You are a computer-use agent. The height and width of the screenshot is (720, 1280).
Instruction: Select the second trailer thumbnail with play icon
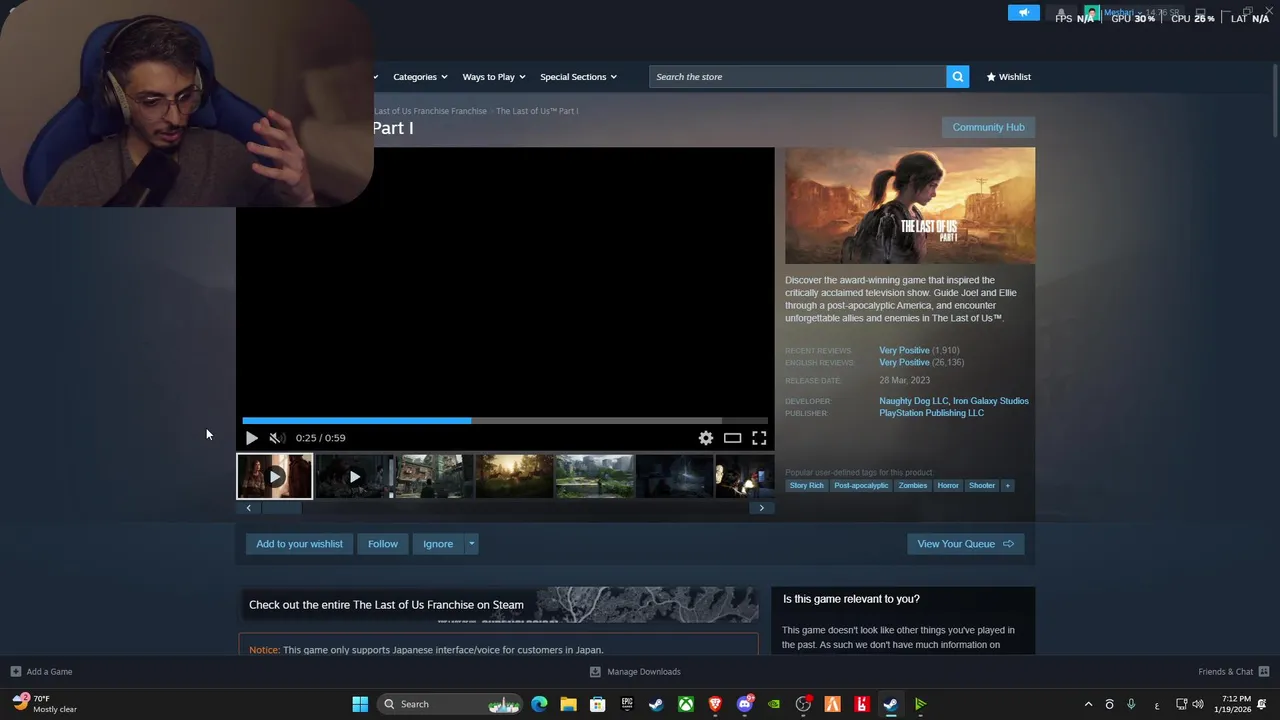point(354,476)
